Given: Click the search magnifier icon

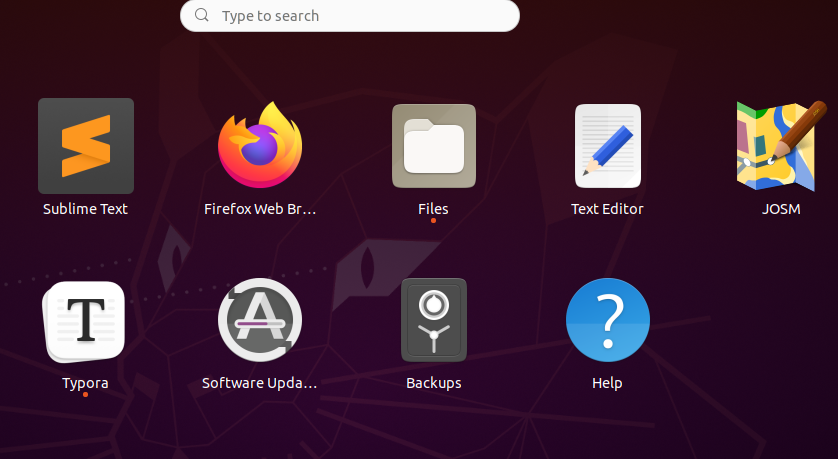Looking at the screenshot, I should pyautogui.click(x=201, y=15).
